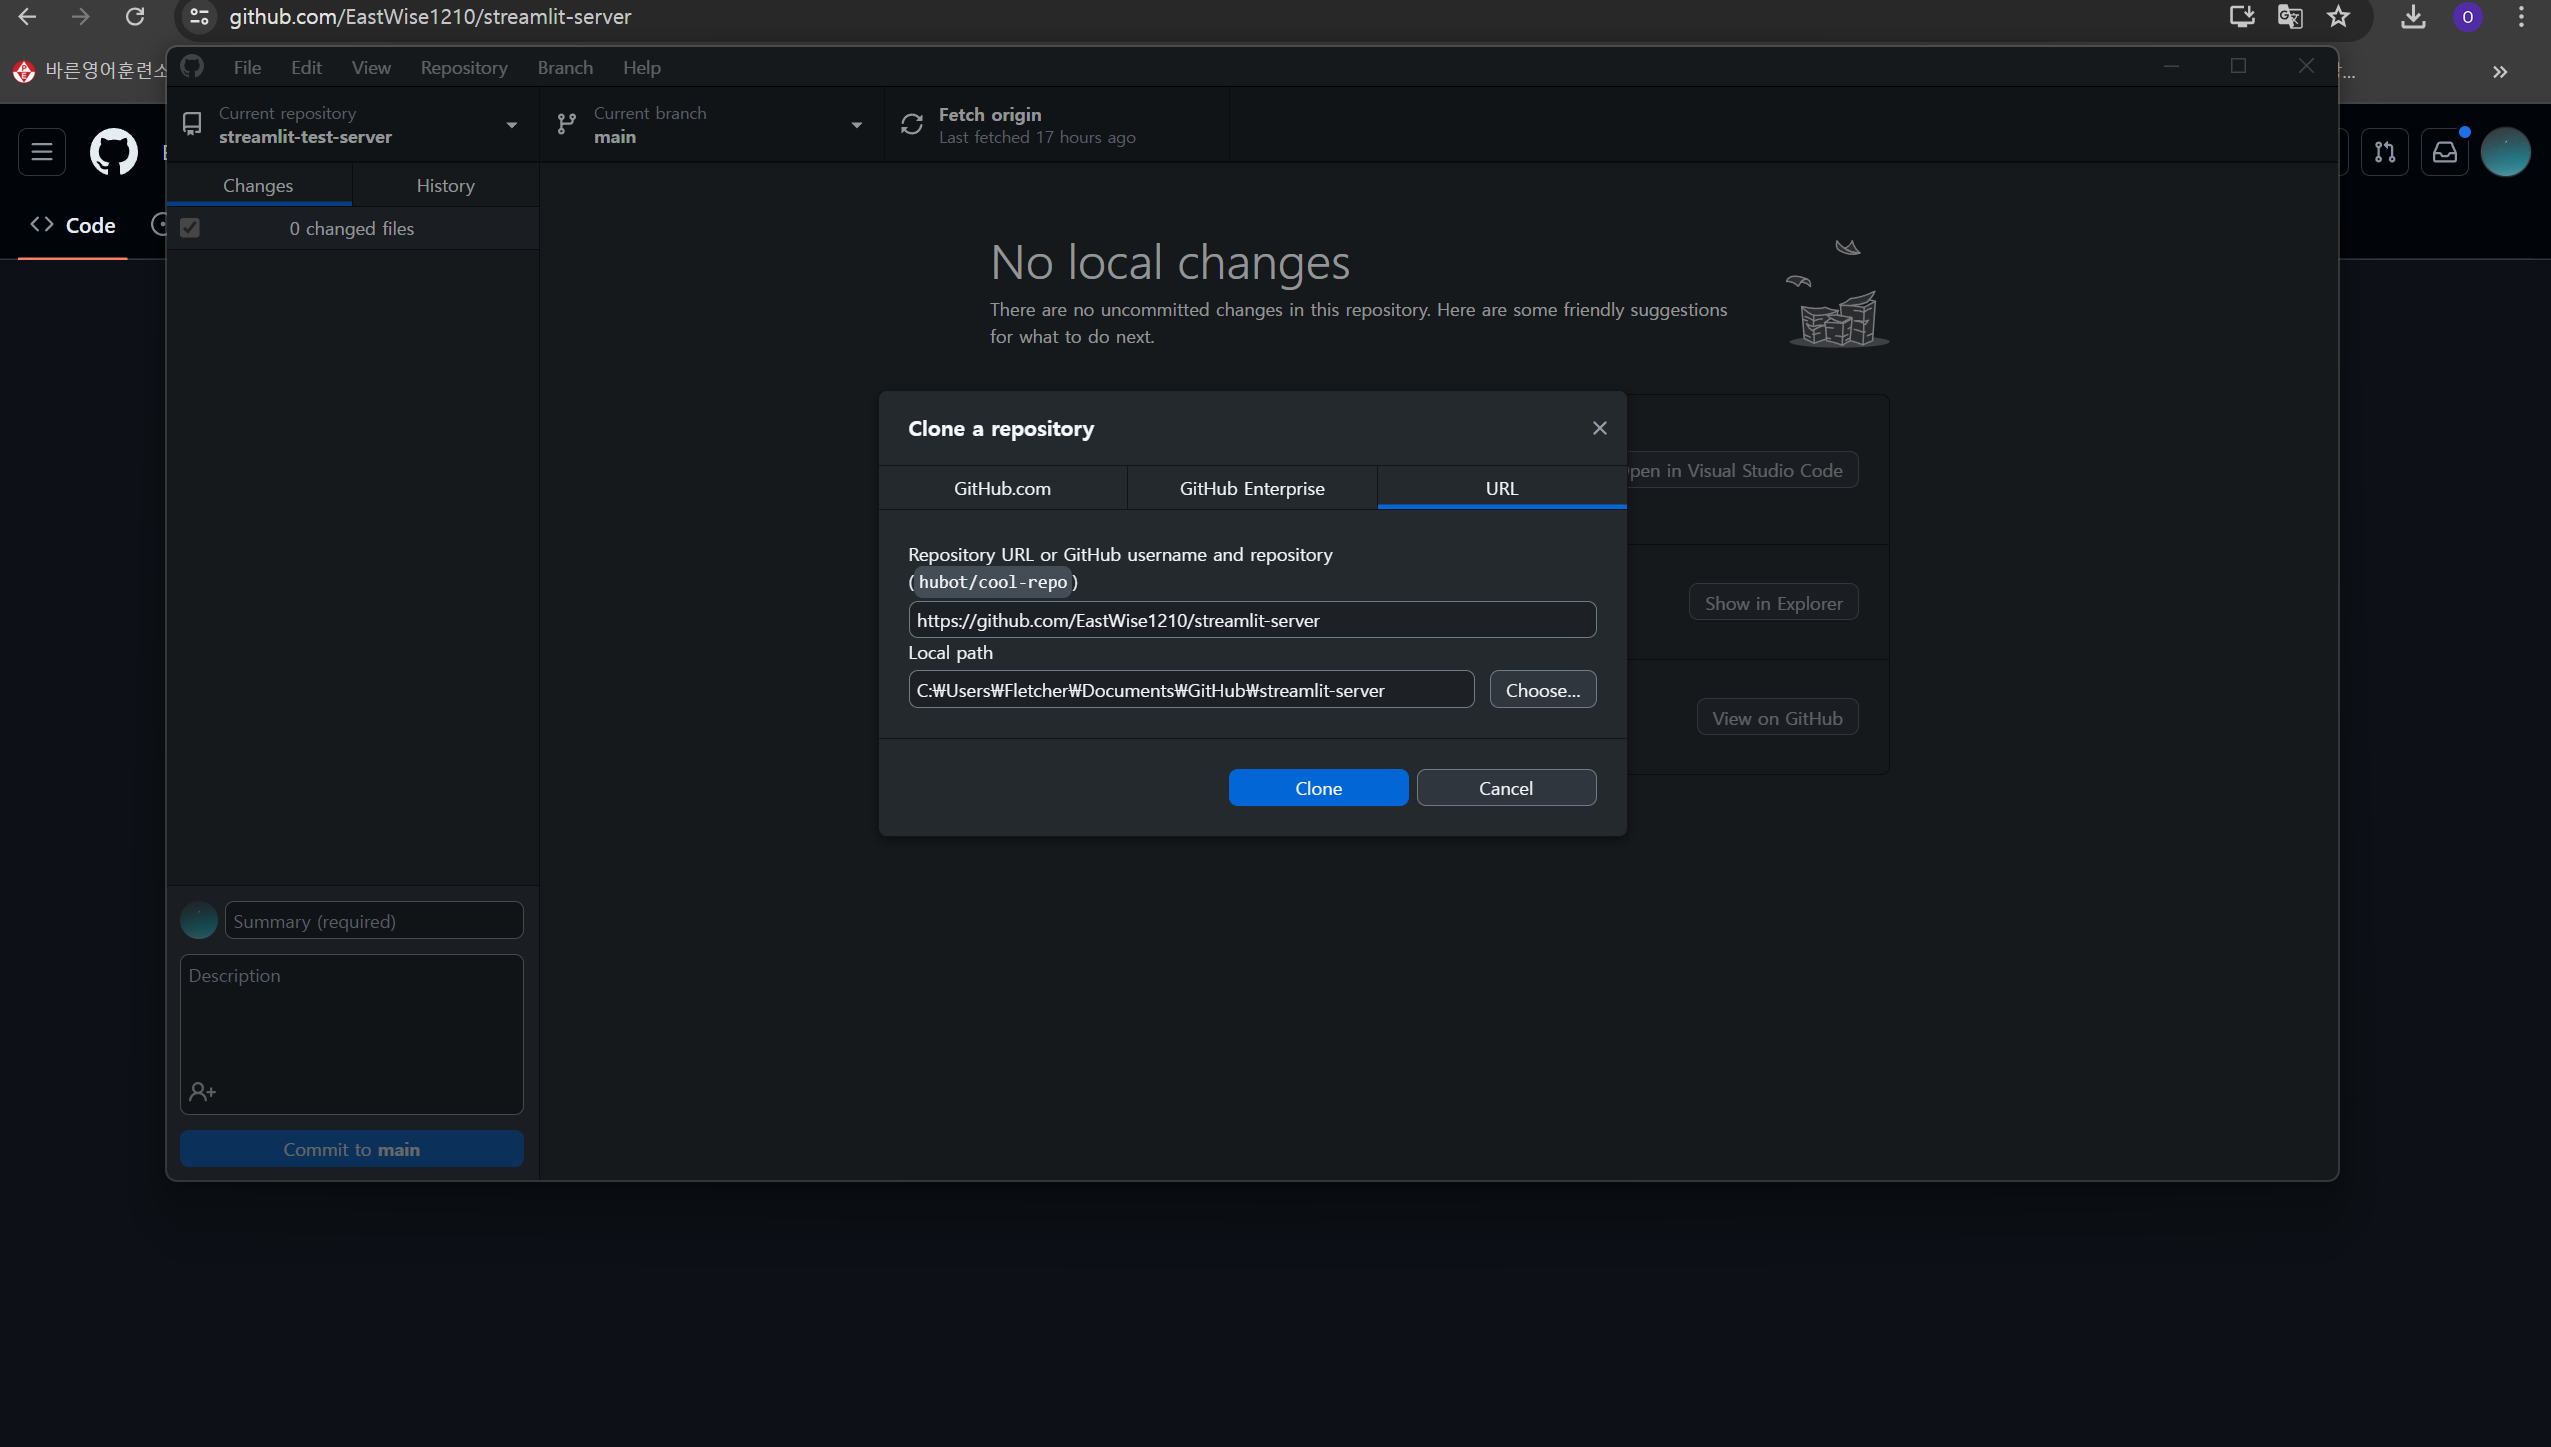Expand the Current branch dropdown

(x=711, y=124)
